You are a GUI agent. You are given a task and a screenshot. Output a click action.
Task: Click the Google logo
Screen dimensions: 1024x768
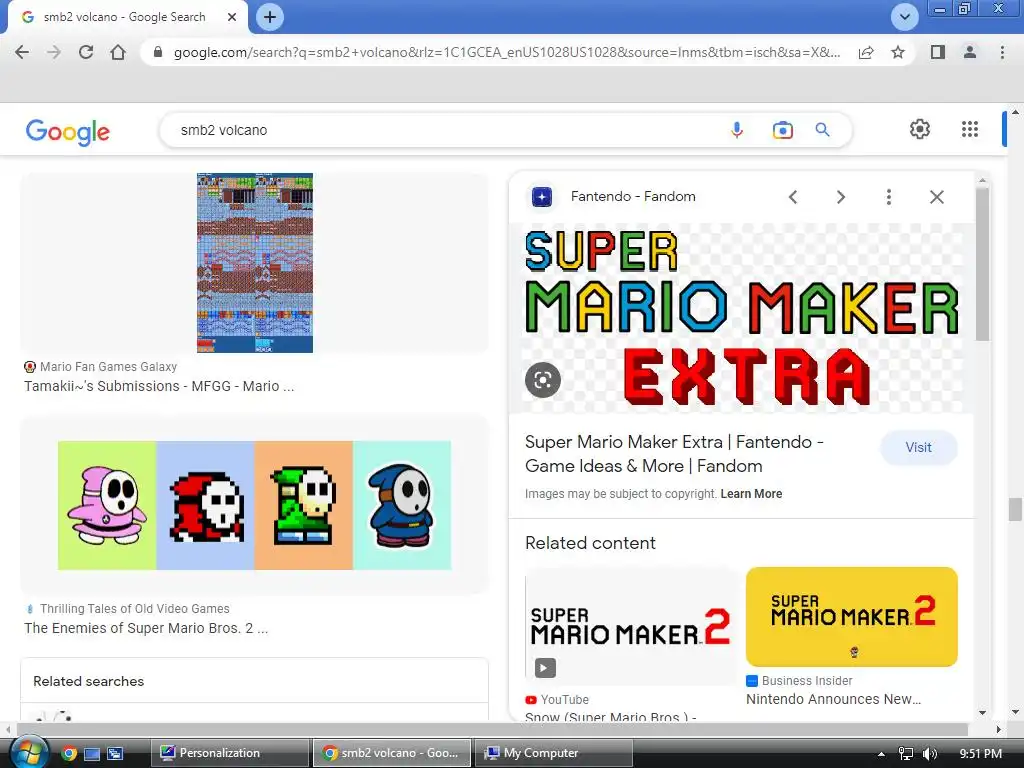coord(67,131)
